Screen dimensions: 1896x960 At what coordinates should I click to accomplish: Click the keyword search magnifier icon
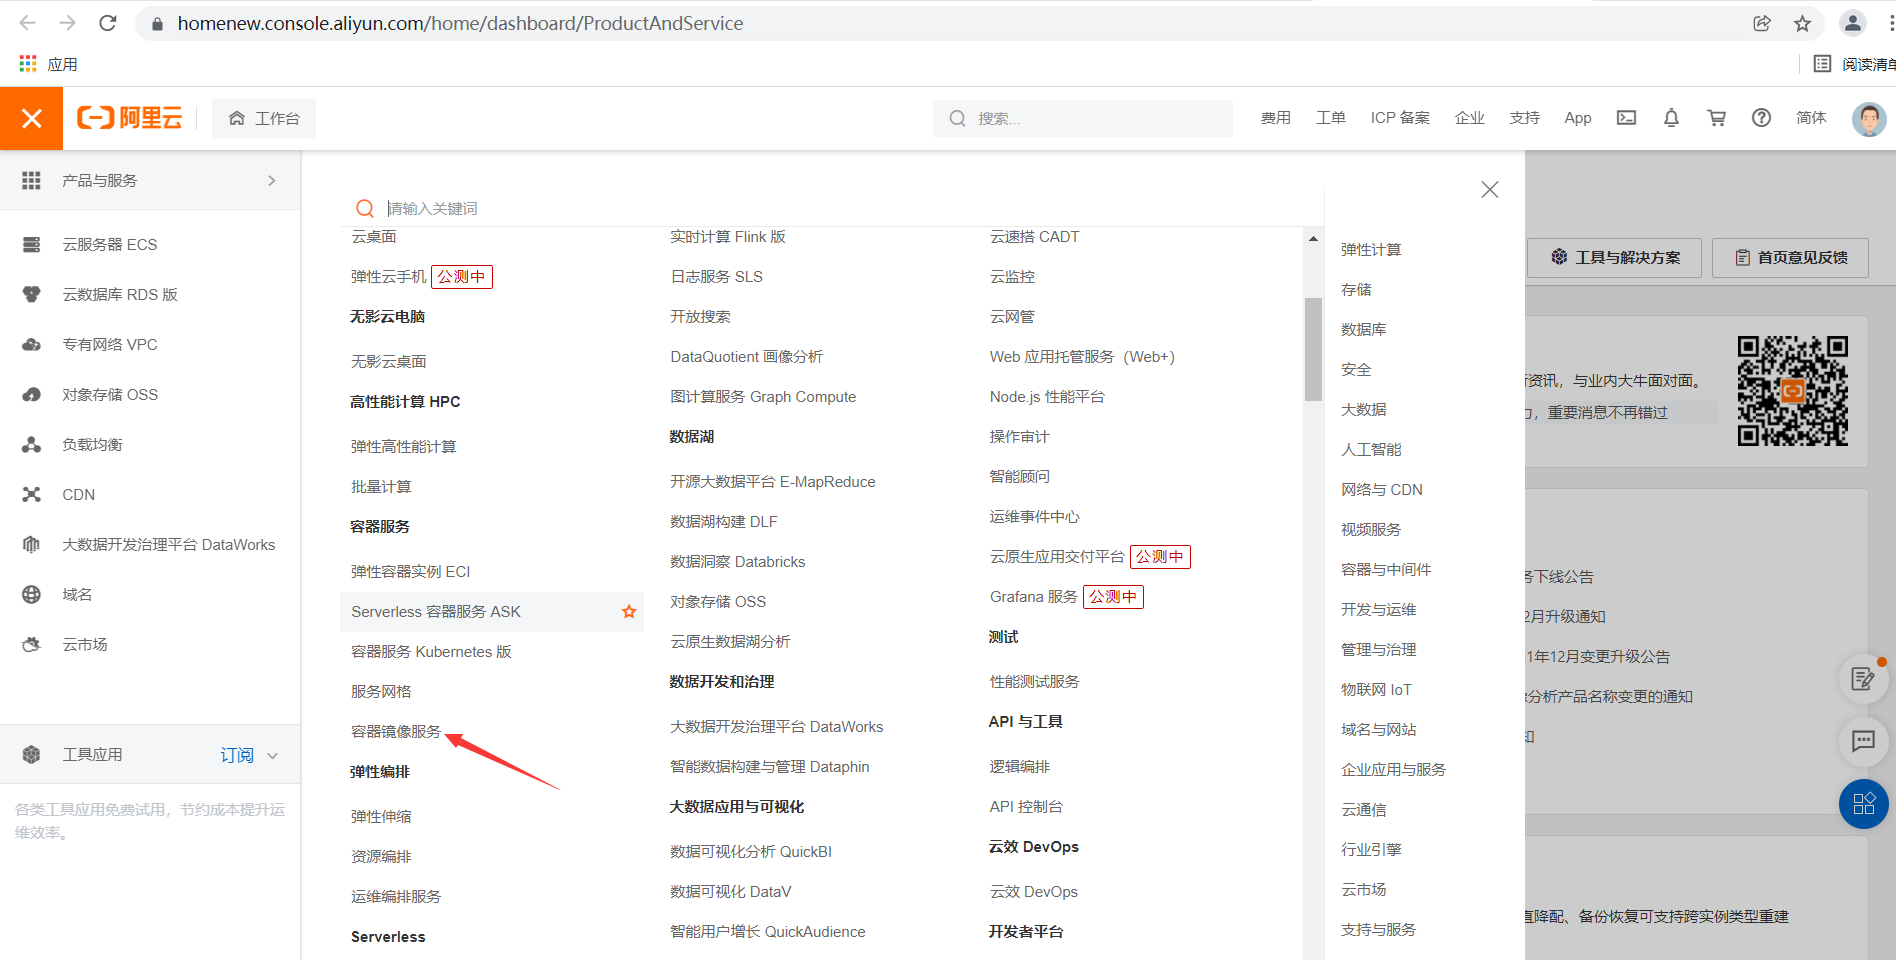pos(365,208)
